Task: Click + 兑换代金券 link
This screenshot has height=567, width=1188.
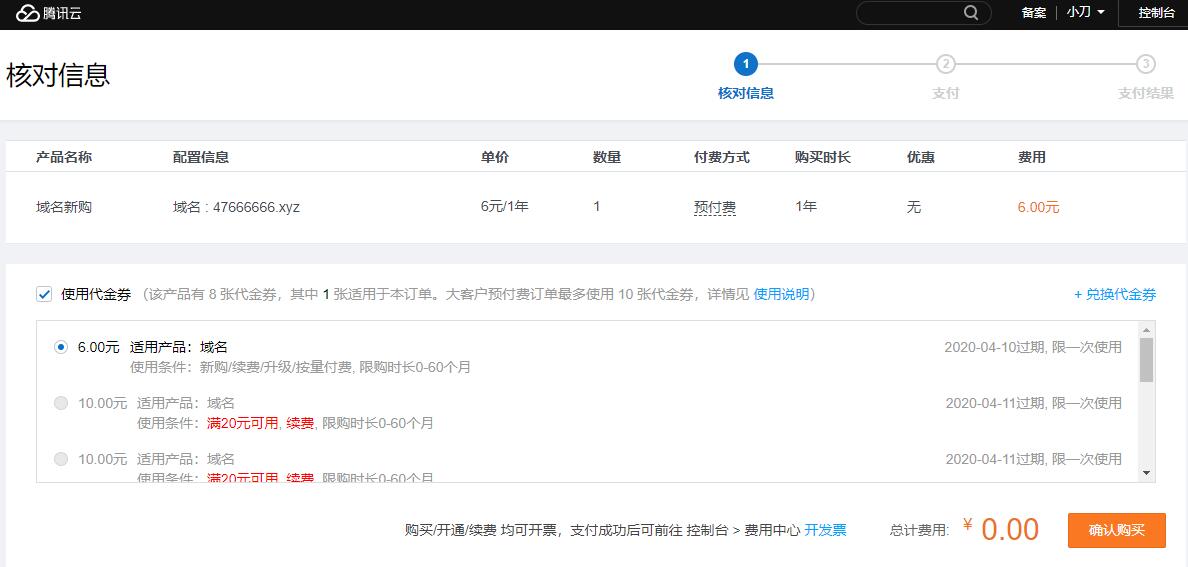Action: point(1115,294)
